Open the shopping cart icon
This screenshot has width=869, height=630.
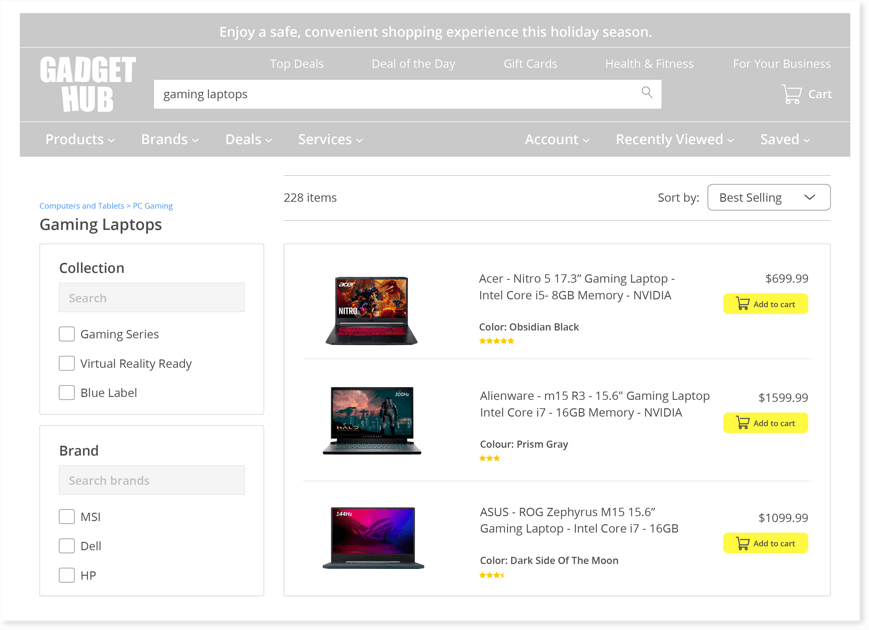click(791, 94)
